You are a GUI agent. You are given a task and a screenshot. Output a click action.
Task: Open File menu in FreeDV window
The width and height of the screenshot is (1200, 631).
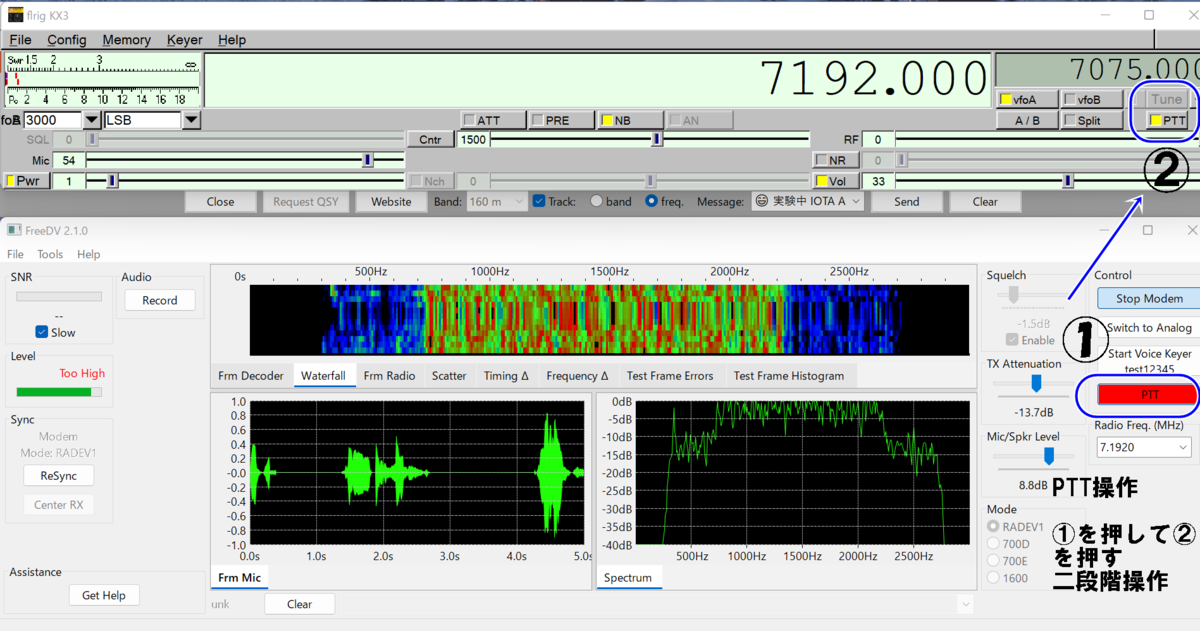pyautogui.click(x=16, y=255)
